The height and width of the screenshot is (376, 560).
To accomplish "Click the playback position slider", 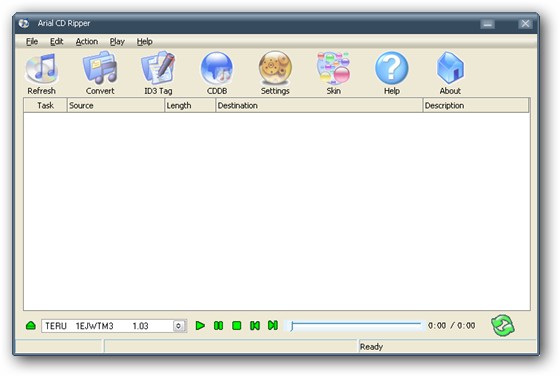I will point(356,326).
